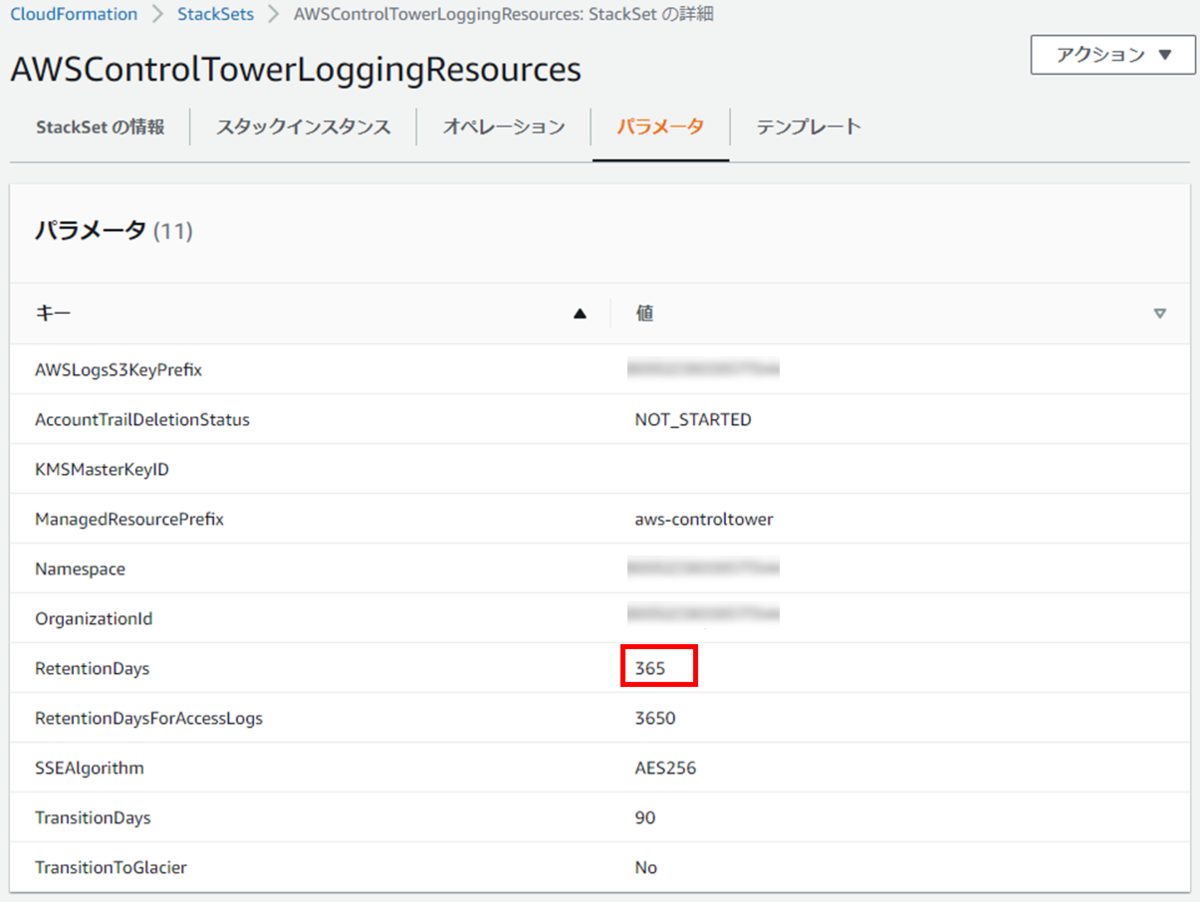
Task: Select the RetentionDays value 365
Action: pyautogui.click(x=658, y=667)
